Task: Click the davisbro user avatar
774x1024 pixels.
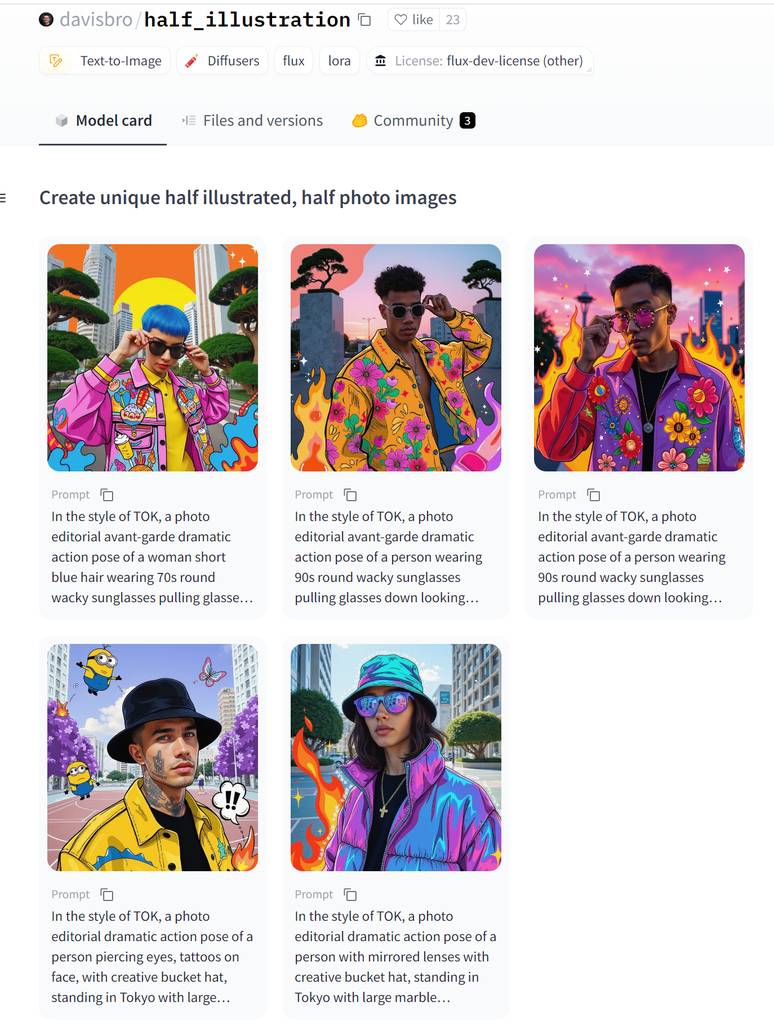Action: click(46, 20)
